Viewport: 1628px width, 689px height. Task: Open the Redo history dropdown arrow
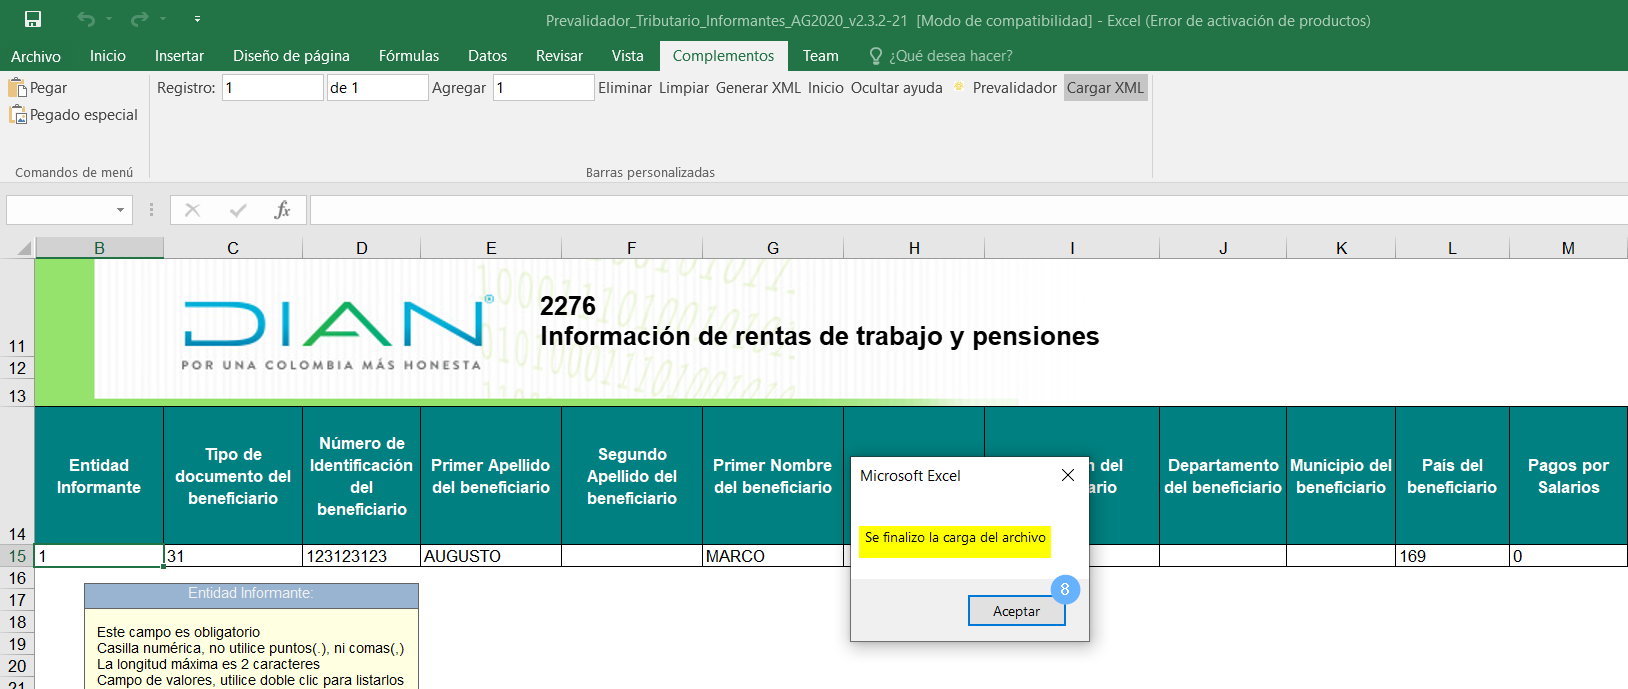pyautogui.click(x=163, y=19)
